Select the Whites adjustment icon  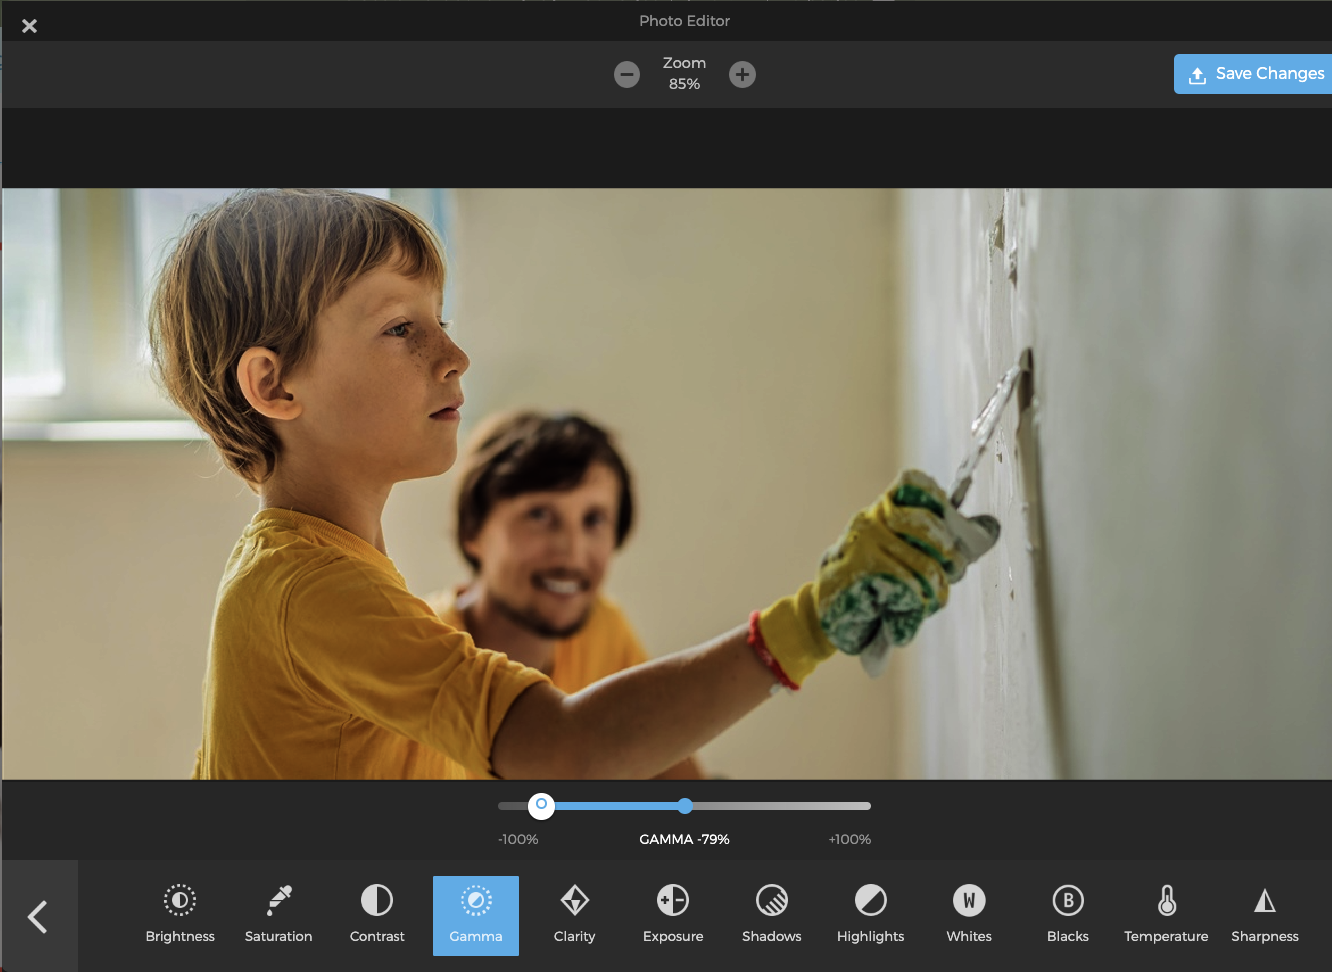pos(969,914)
